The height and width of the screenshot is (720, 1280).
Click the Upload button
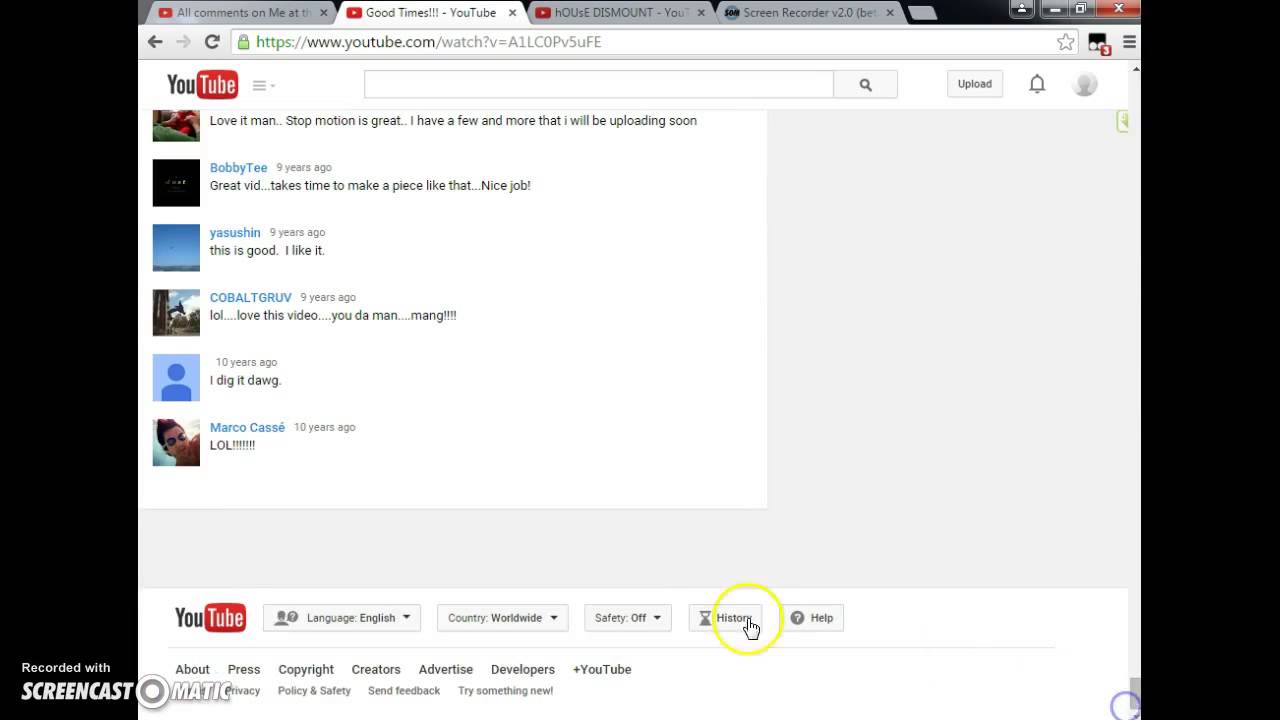tap(974, 84)
